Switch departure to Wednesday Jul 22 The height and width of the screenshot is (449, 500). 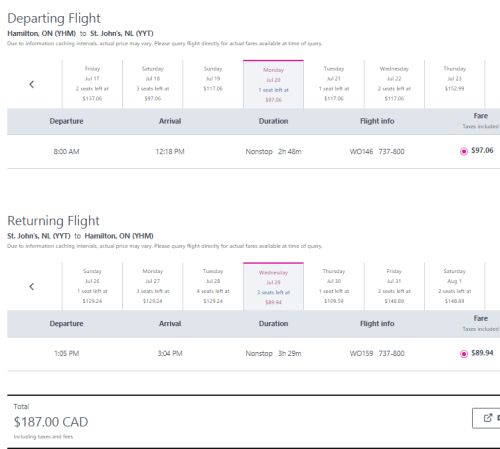[394, 84]
